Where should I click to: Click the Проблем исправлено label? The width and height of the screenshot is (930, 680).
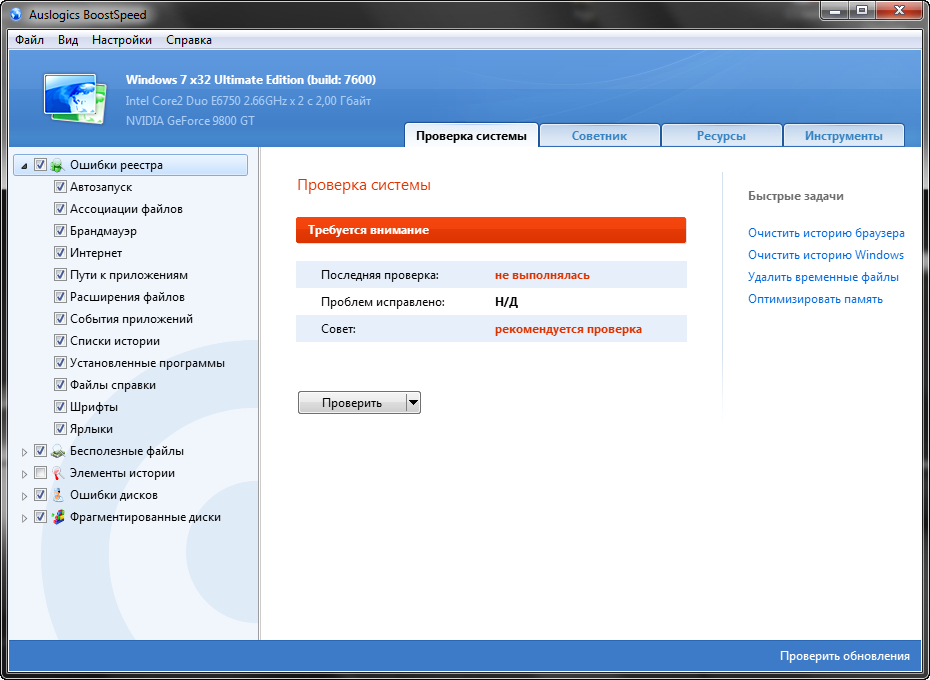tap(383, 302)
